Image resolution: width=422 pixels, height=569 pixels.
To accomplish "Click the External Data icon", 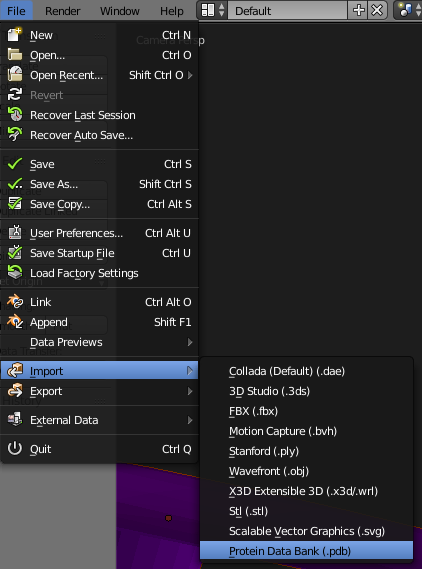I will point(15,419).
